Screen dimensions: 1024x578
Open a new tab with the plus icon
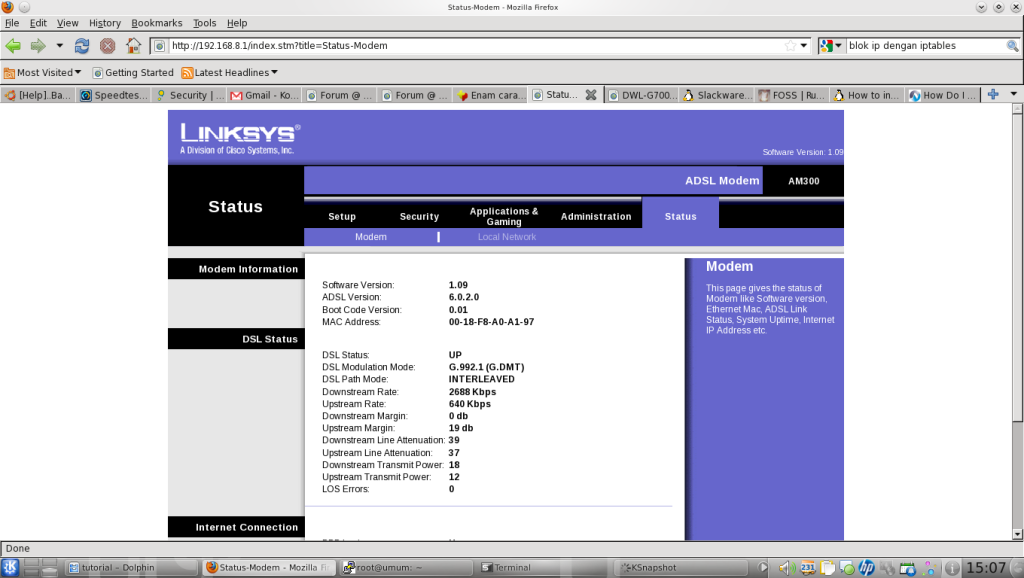pyautogui.click(x=993, y=95)
